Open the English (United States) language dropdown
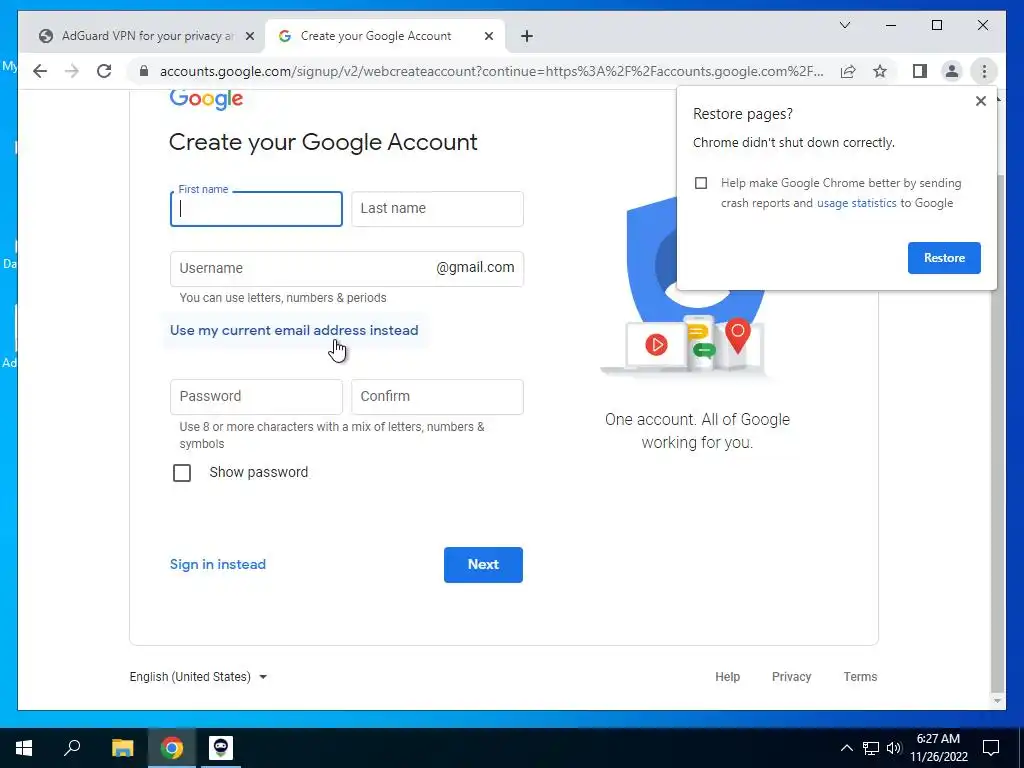Screen dimensions: 1024x768 [198, 677]
